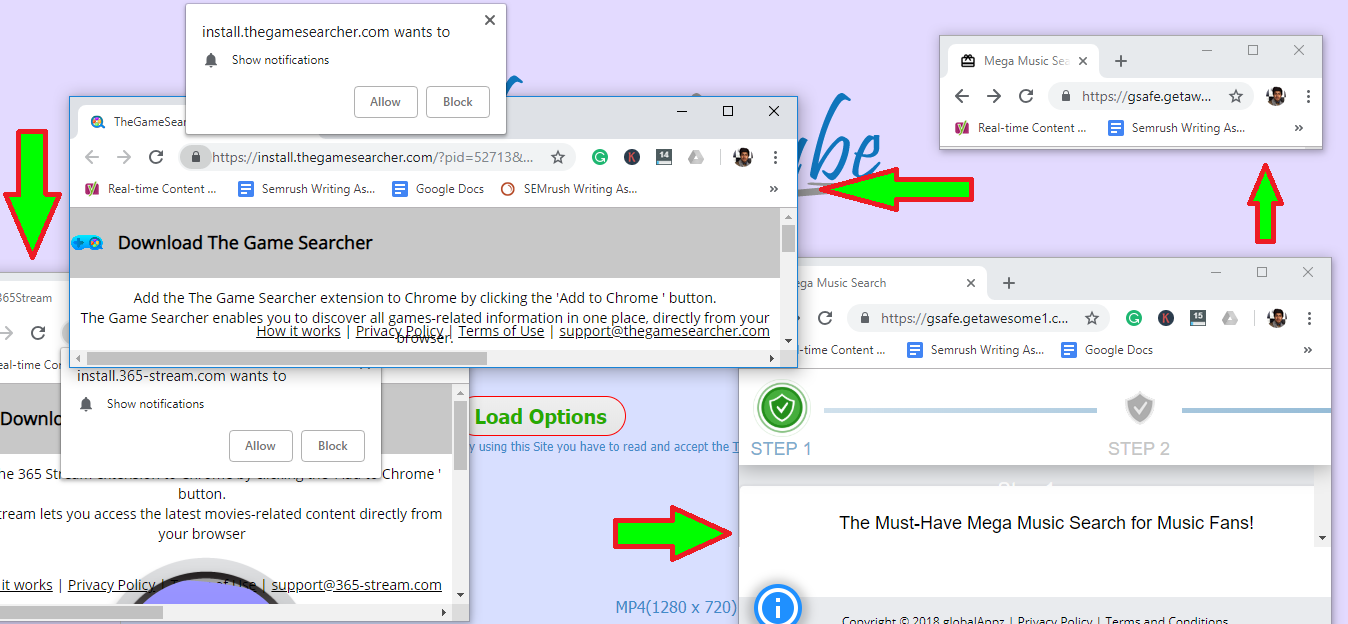Open Real-time Content bookmark in small Mega Music window
Image resolution: width=1348 pixels, height=624 pixels.
1020,128
